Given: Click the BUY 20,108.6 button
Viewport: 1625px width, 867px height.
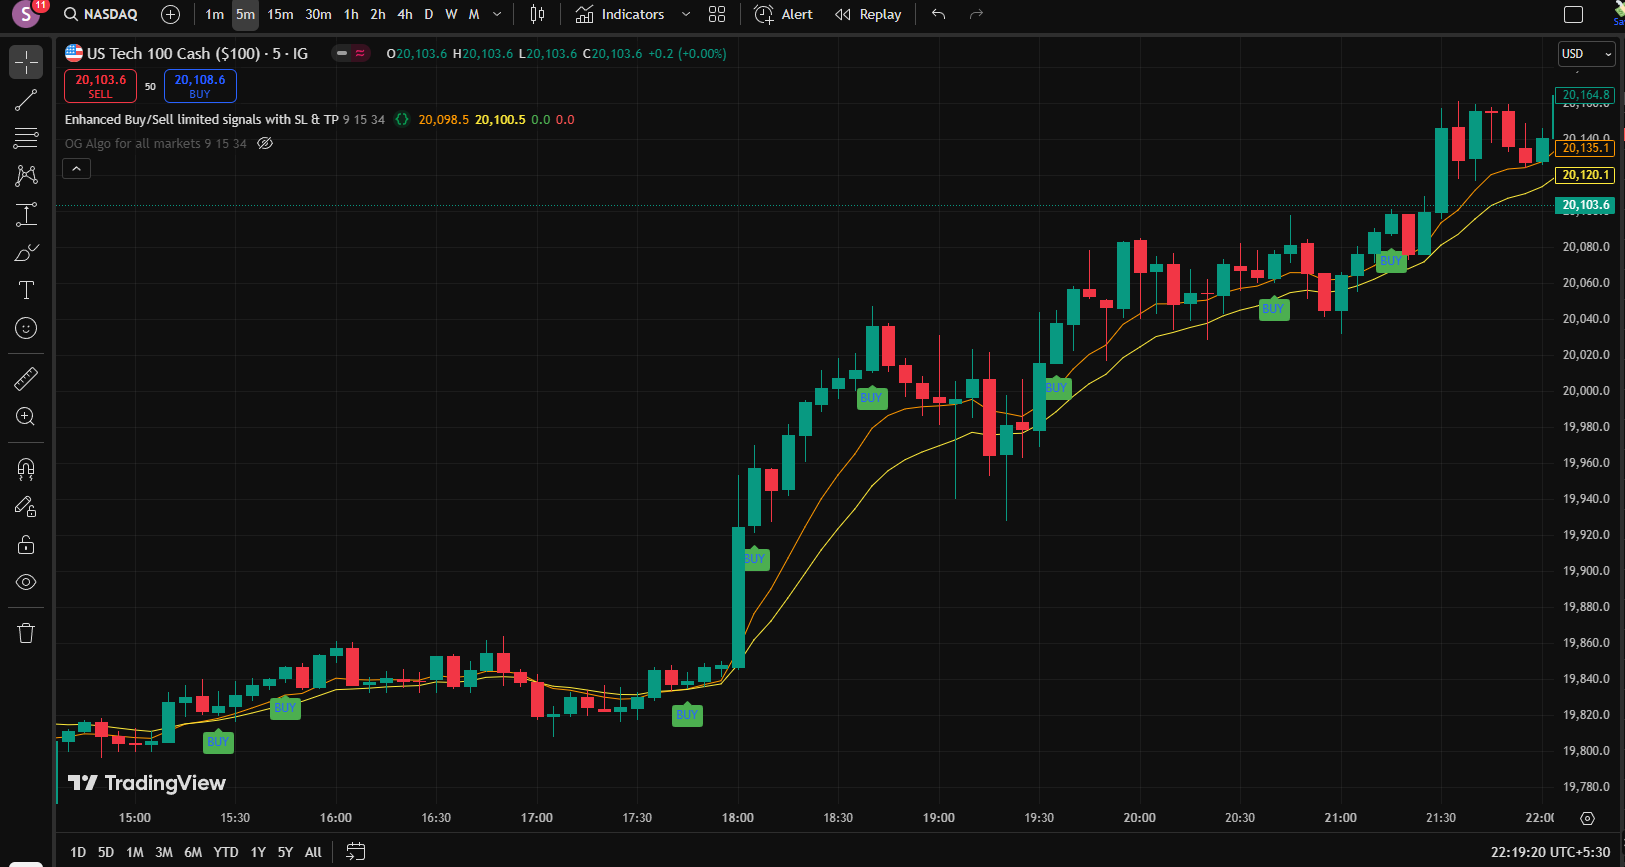Looking at the screenshot, I should pyautogui.click(x=200, y=86).
